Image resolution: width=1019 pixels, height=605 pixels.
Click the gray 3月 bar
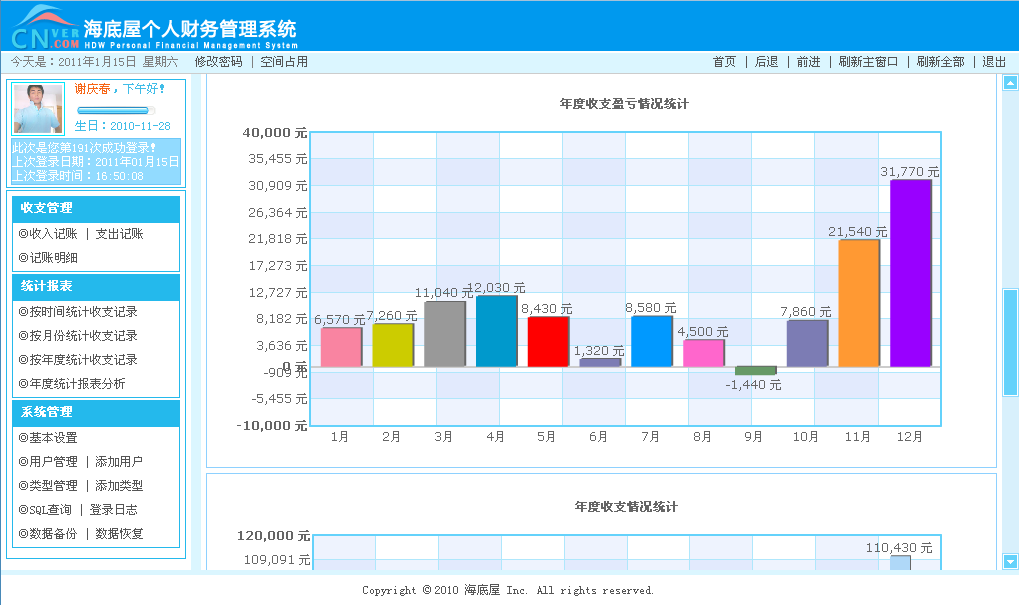click(445, 334)
